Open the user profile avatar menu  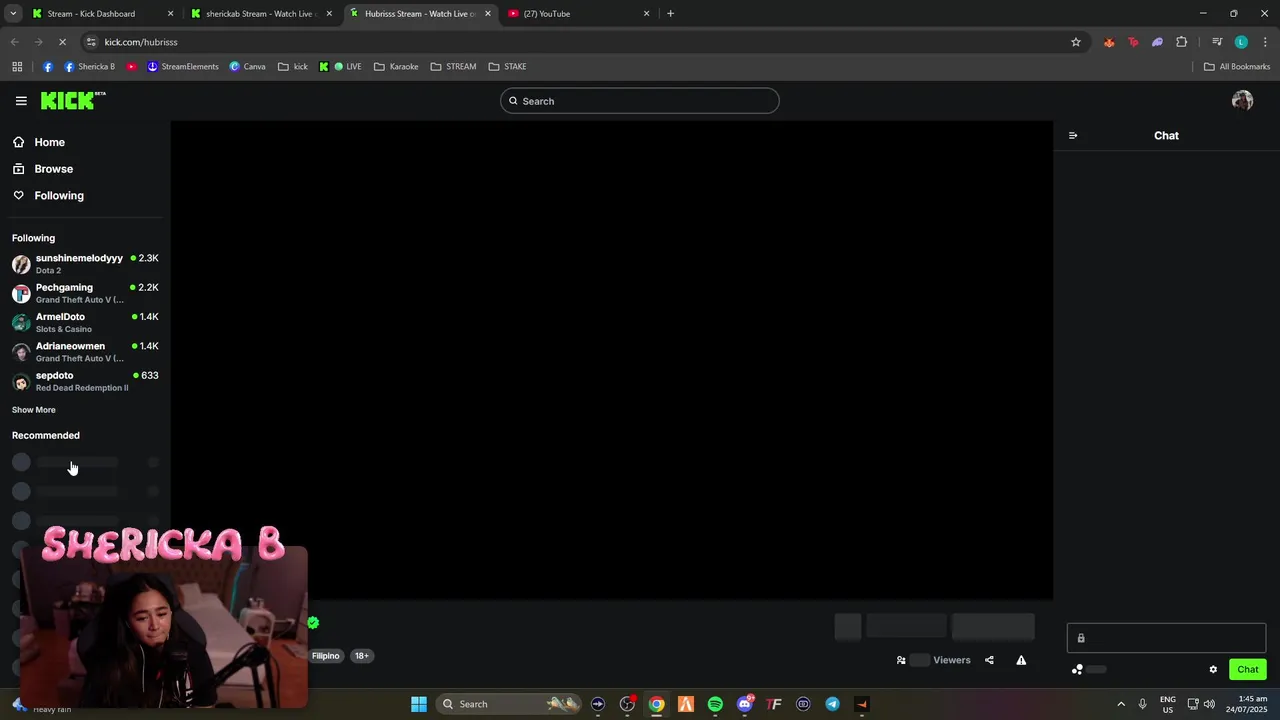pos(1243,101)
